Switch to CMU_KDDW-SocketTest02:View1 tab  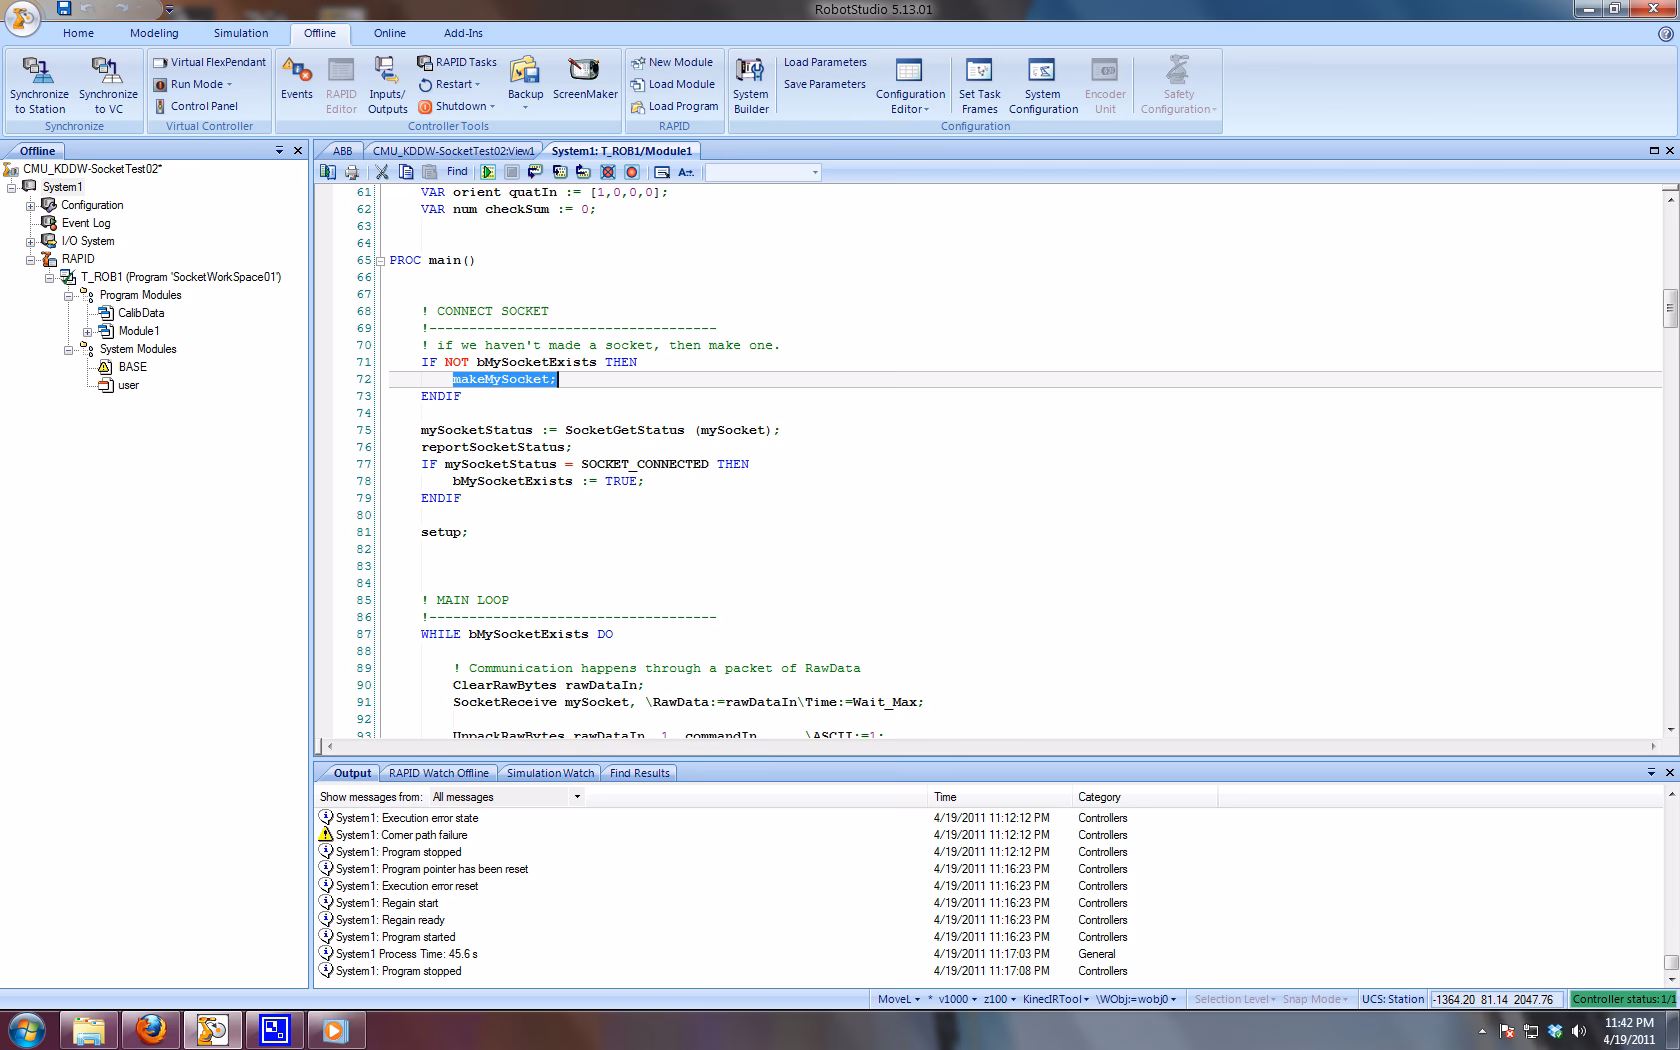click(454, 151)
